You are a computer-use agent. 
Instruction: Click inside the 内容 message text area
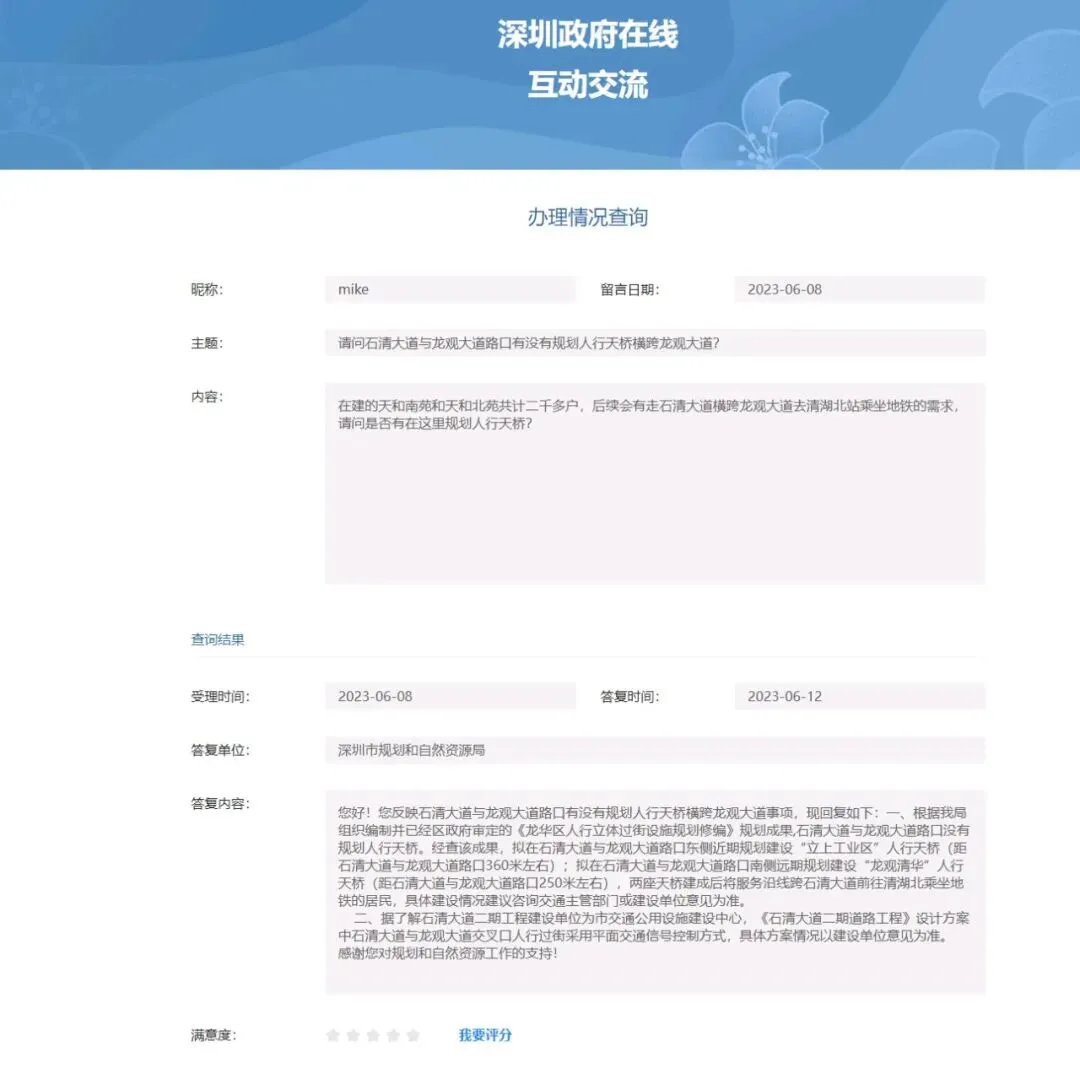655,483
